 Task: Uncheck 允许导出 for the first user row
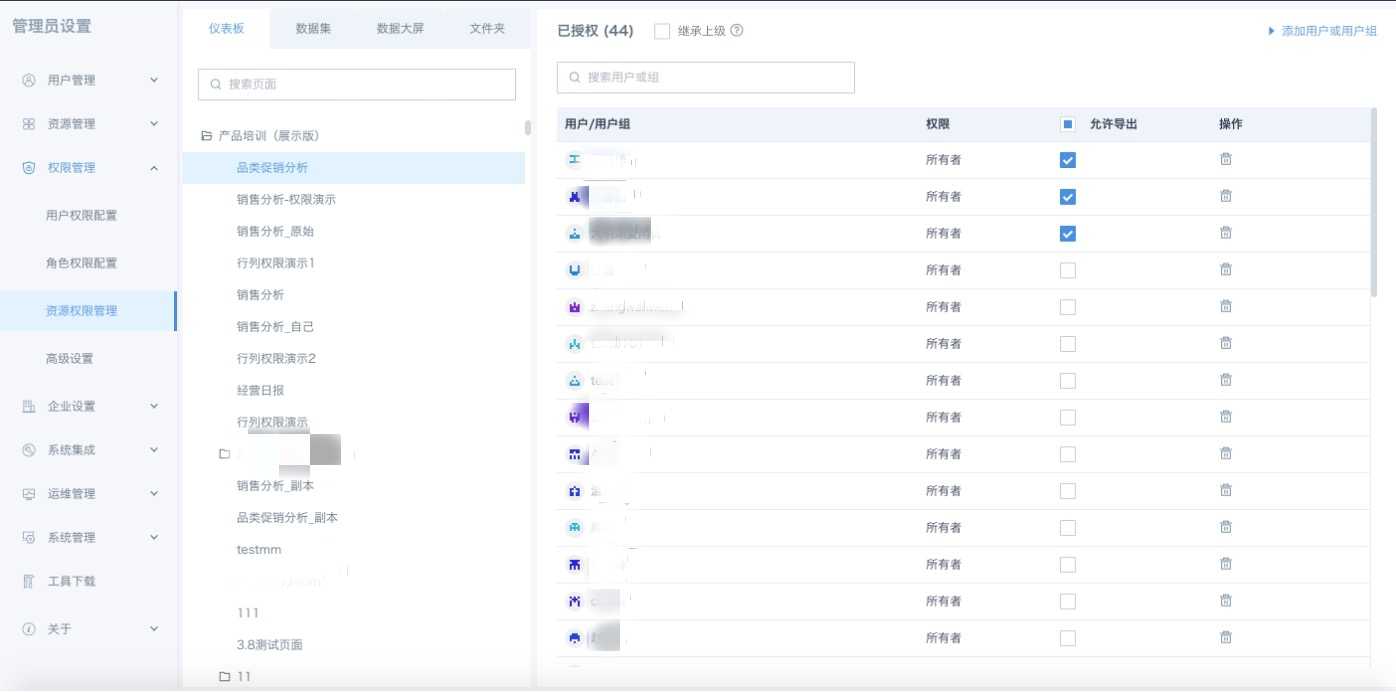point(1067,160)
